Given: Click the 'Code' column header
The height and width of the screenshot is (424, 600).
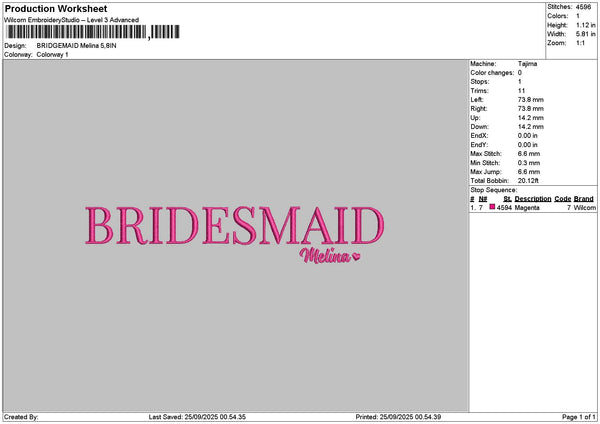Looking at the screenshot, I should (562, 199).
